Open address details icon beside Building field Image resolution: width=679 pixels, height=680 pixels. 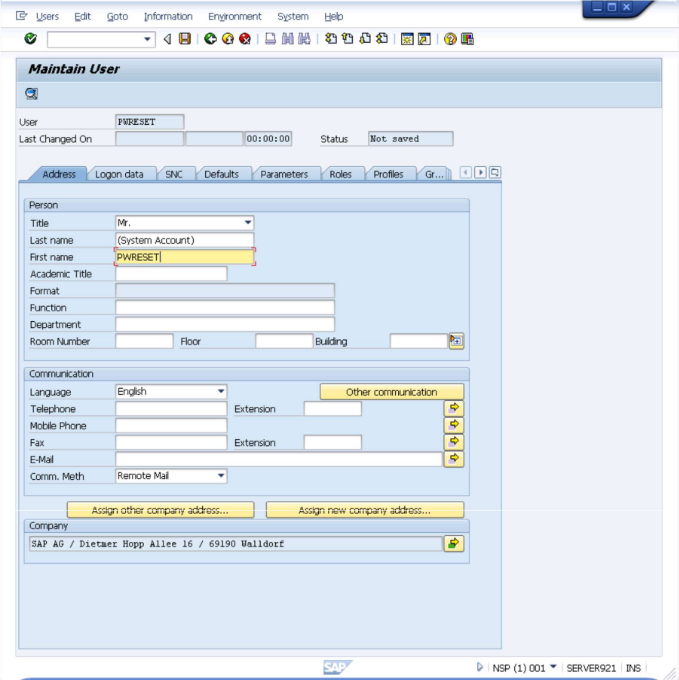click(456, 341)
